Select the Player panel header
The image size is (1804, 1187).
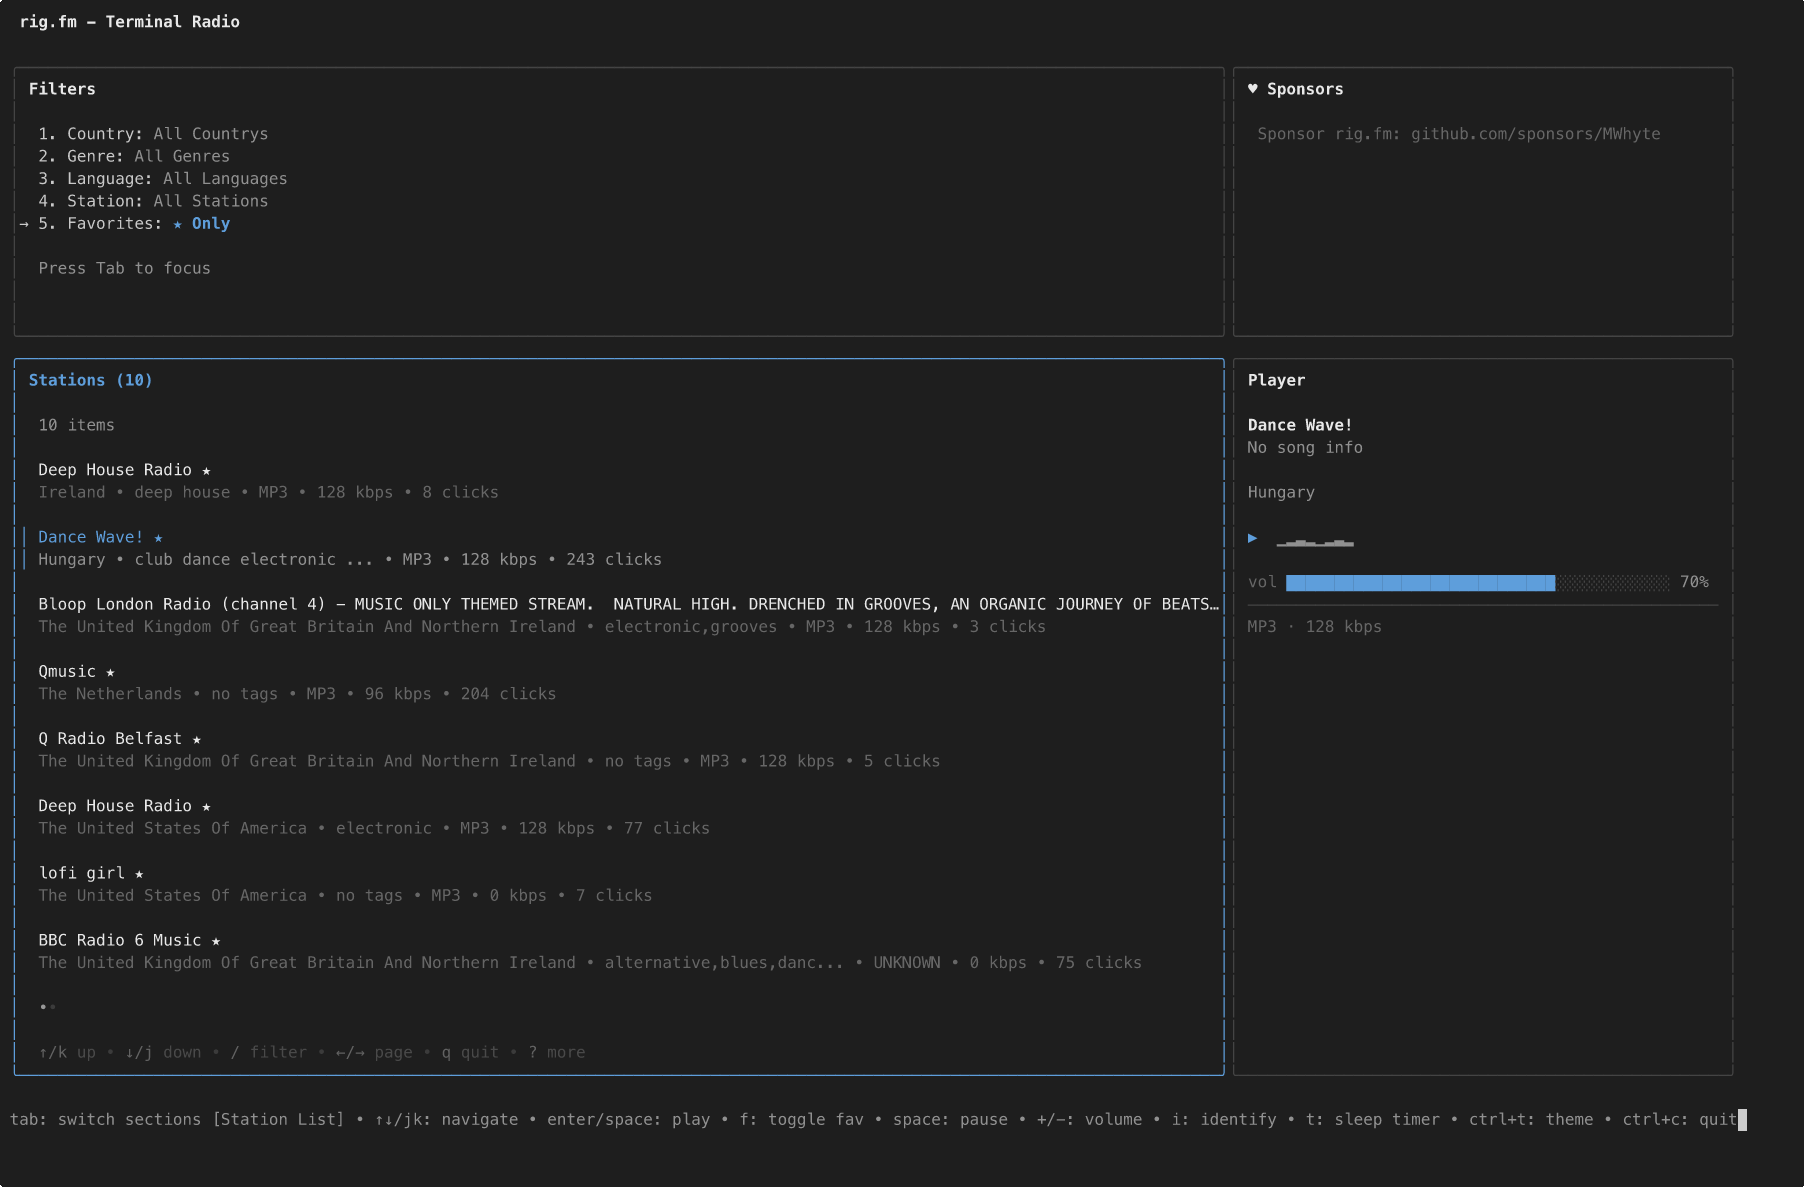pyautogui.click(x=1276, y=380)
